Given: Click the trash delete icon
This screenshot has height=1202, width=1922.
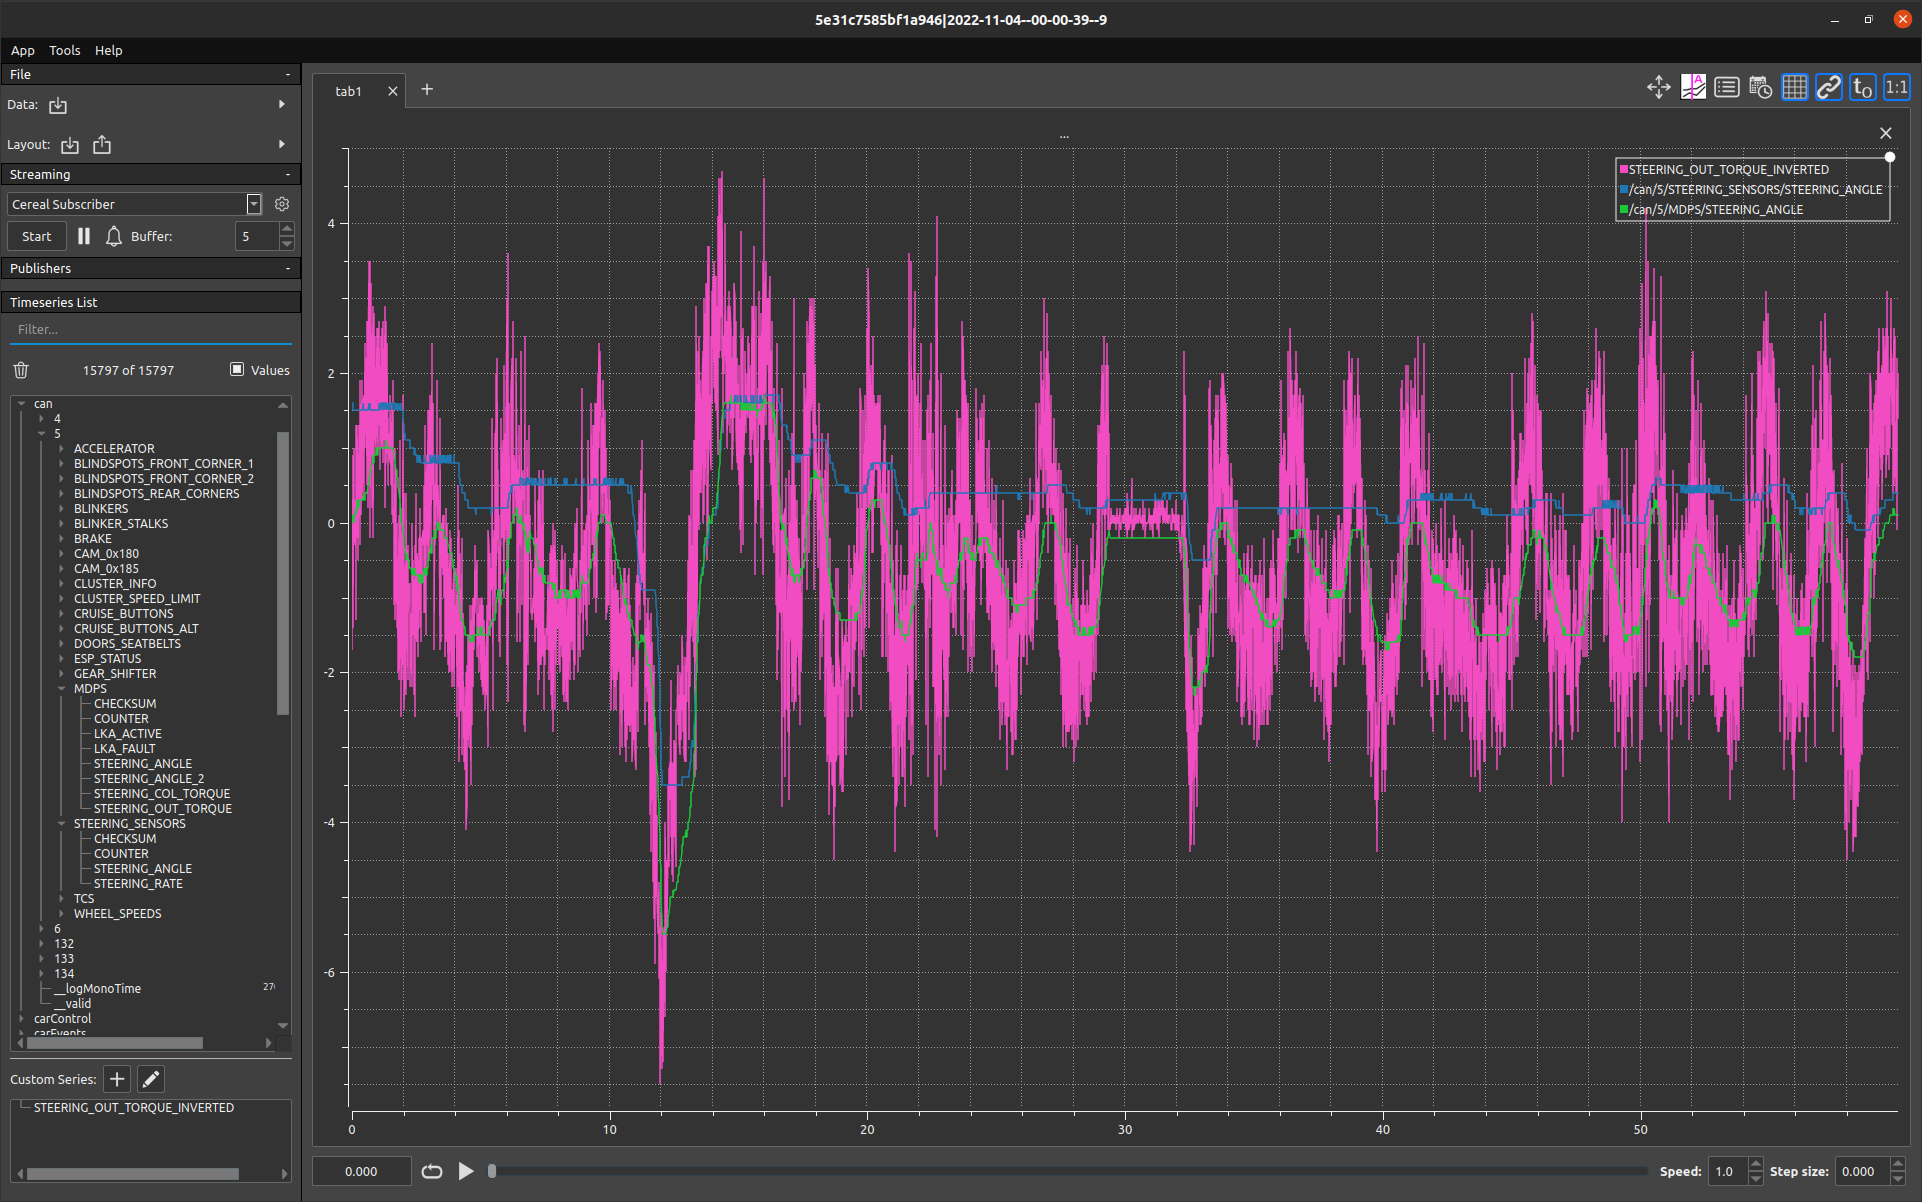Looking at the screenshot, I should (x=21, y=370).
